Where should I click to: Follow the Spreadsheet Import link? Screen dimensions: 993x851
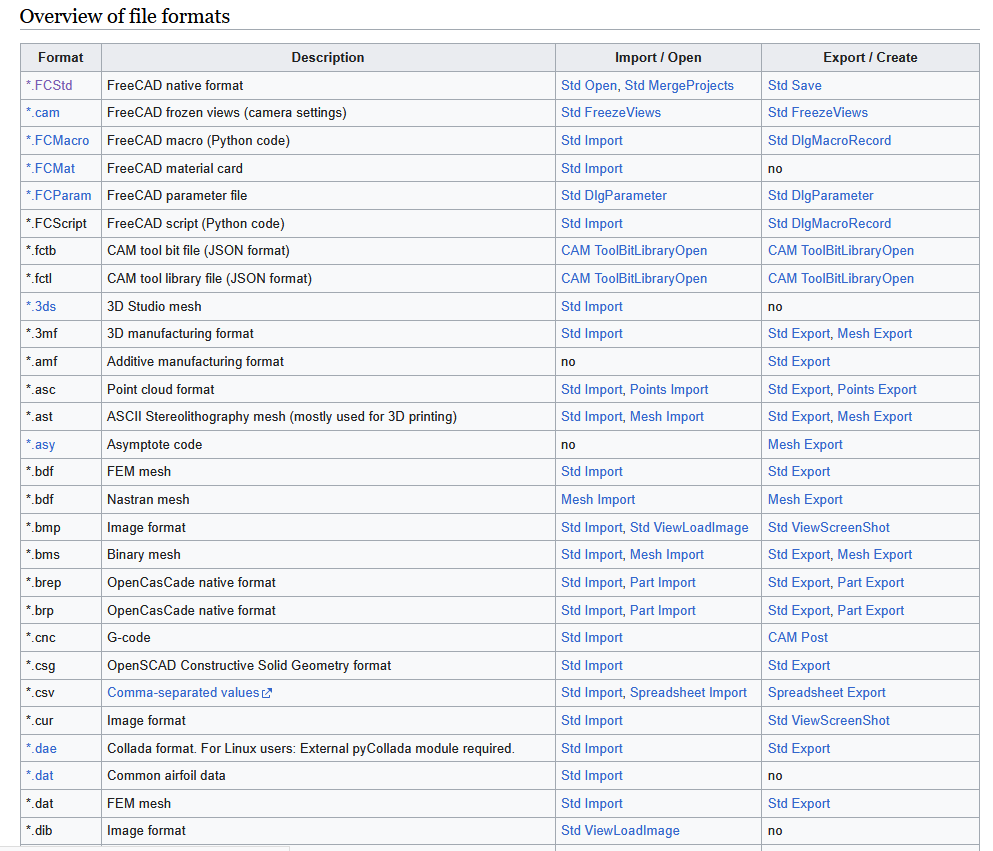pos(688,693)
